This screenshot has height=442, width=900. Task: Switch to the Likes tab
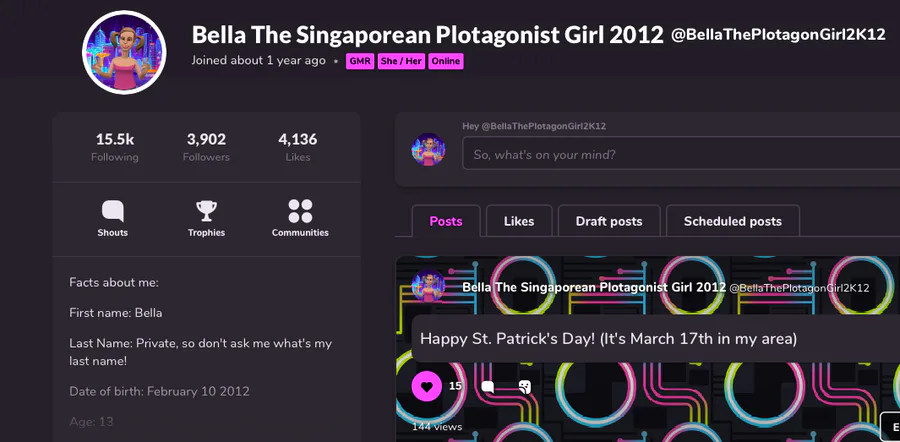tap(519, 221)
